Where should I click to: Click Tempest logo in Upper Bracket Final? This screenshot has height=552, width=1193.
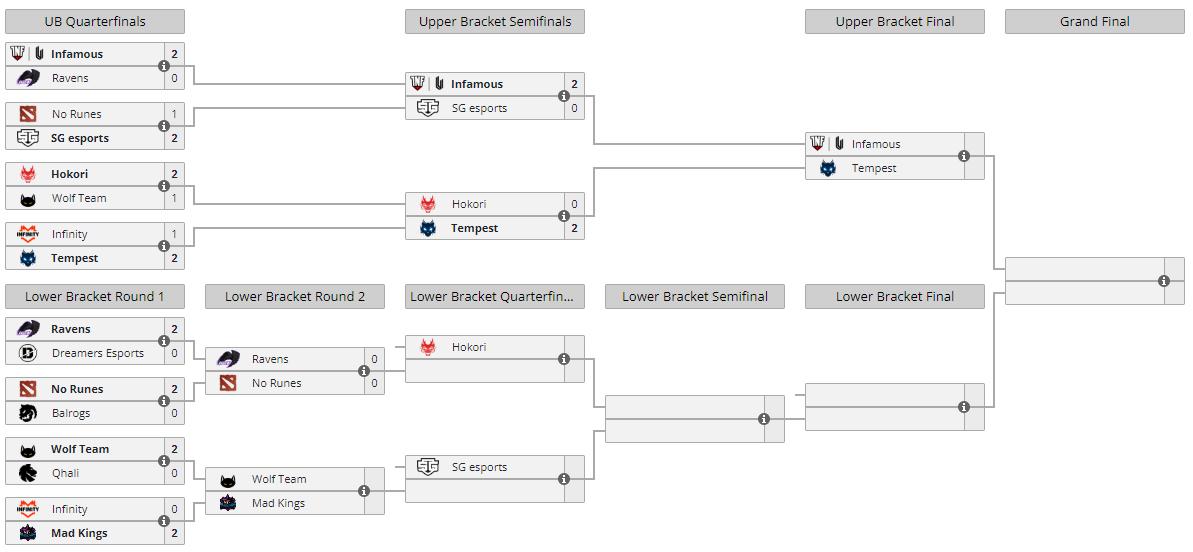[x=828, y=168]
